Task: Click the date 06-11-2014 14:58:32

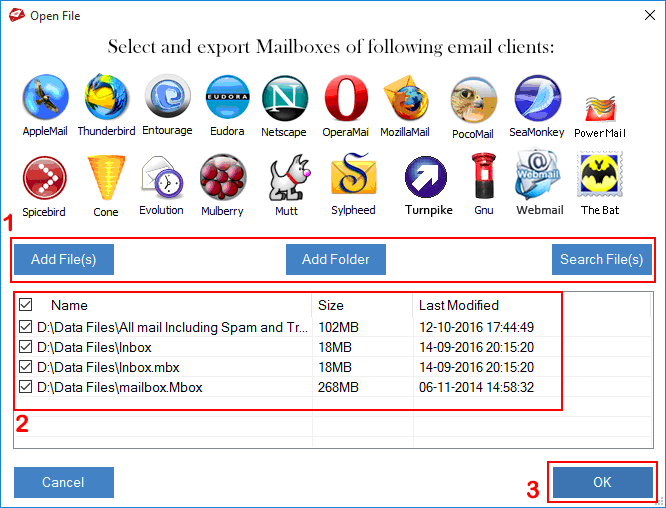Action: pyautogui.click(x=477, y=387)
